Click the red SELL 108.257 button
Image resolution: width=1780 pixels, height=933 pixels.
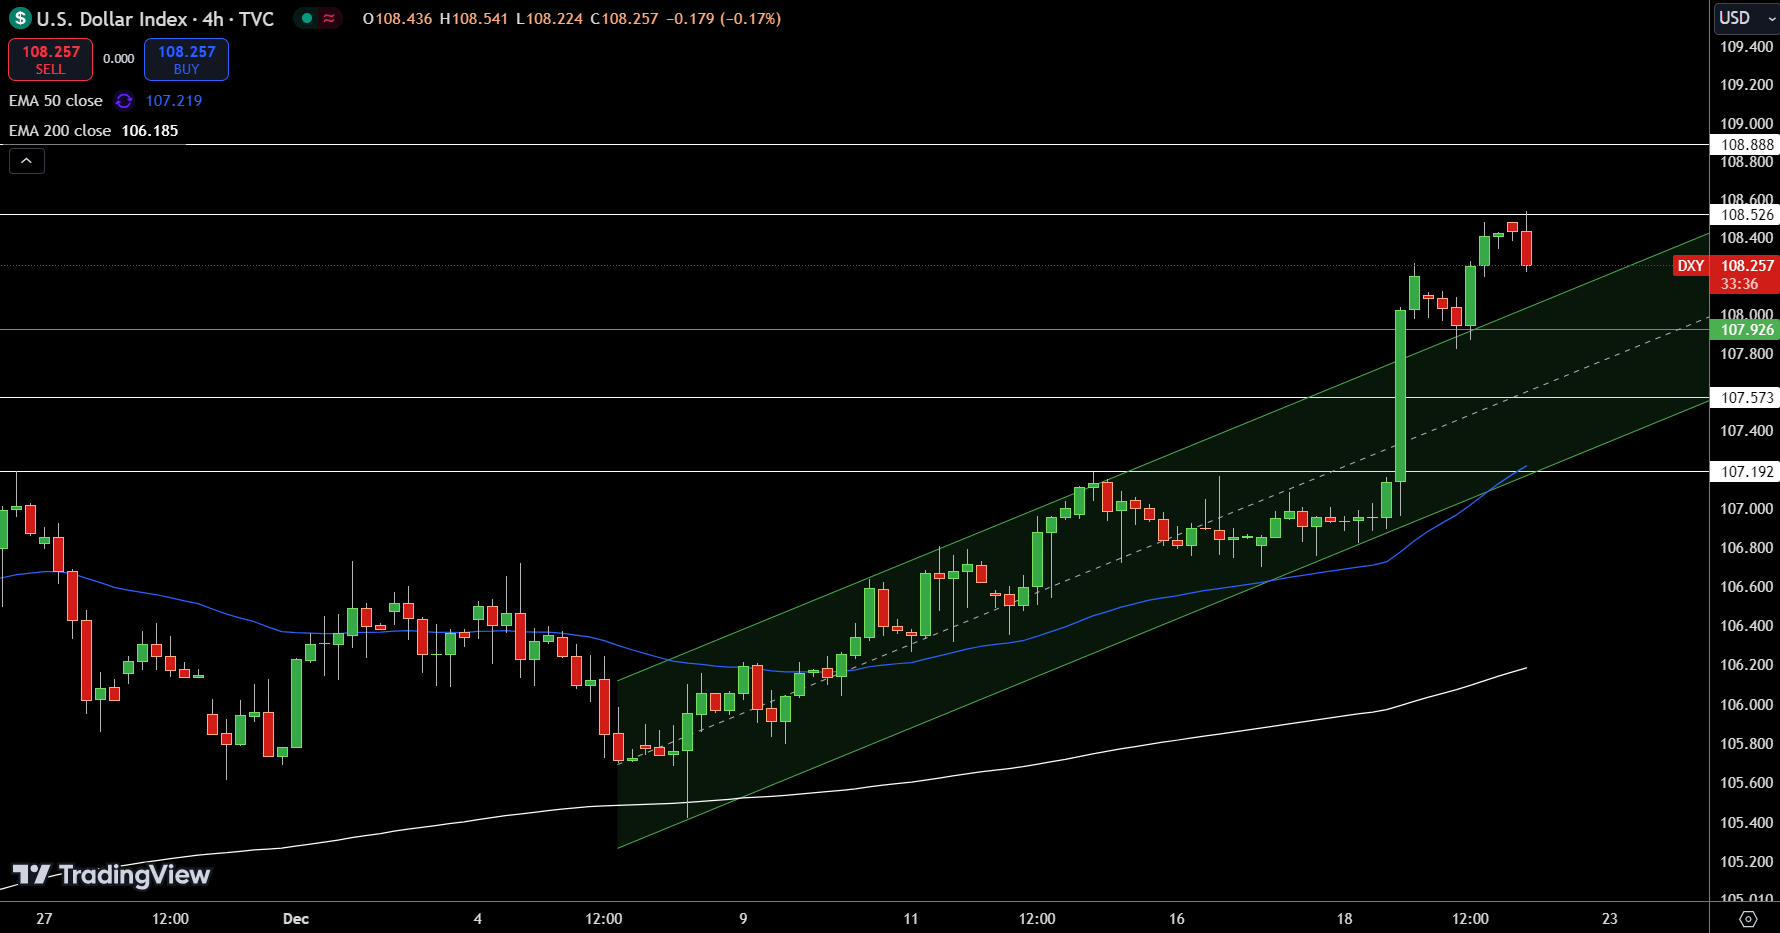(x=50, y=59)
